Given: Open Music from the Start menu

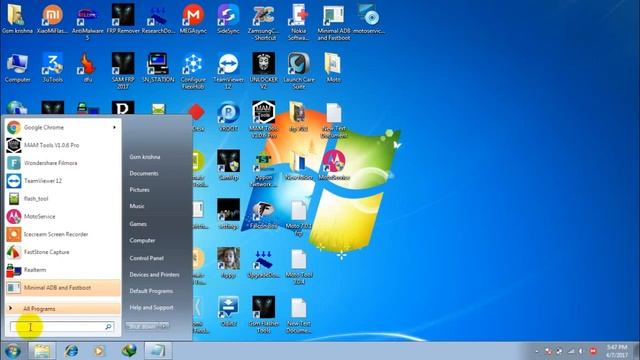Looking at the screenshot, I should [137, 206].
